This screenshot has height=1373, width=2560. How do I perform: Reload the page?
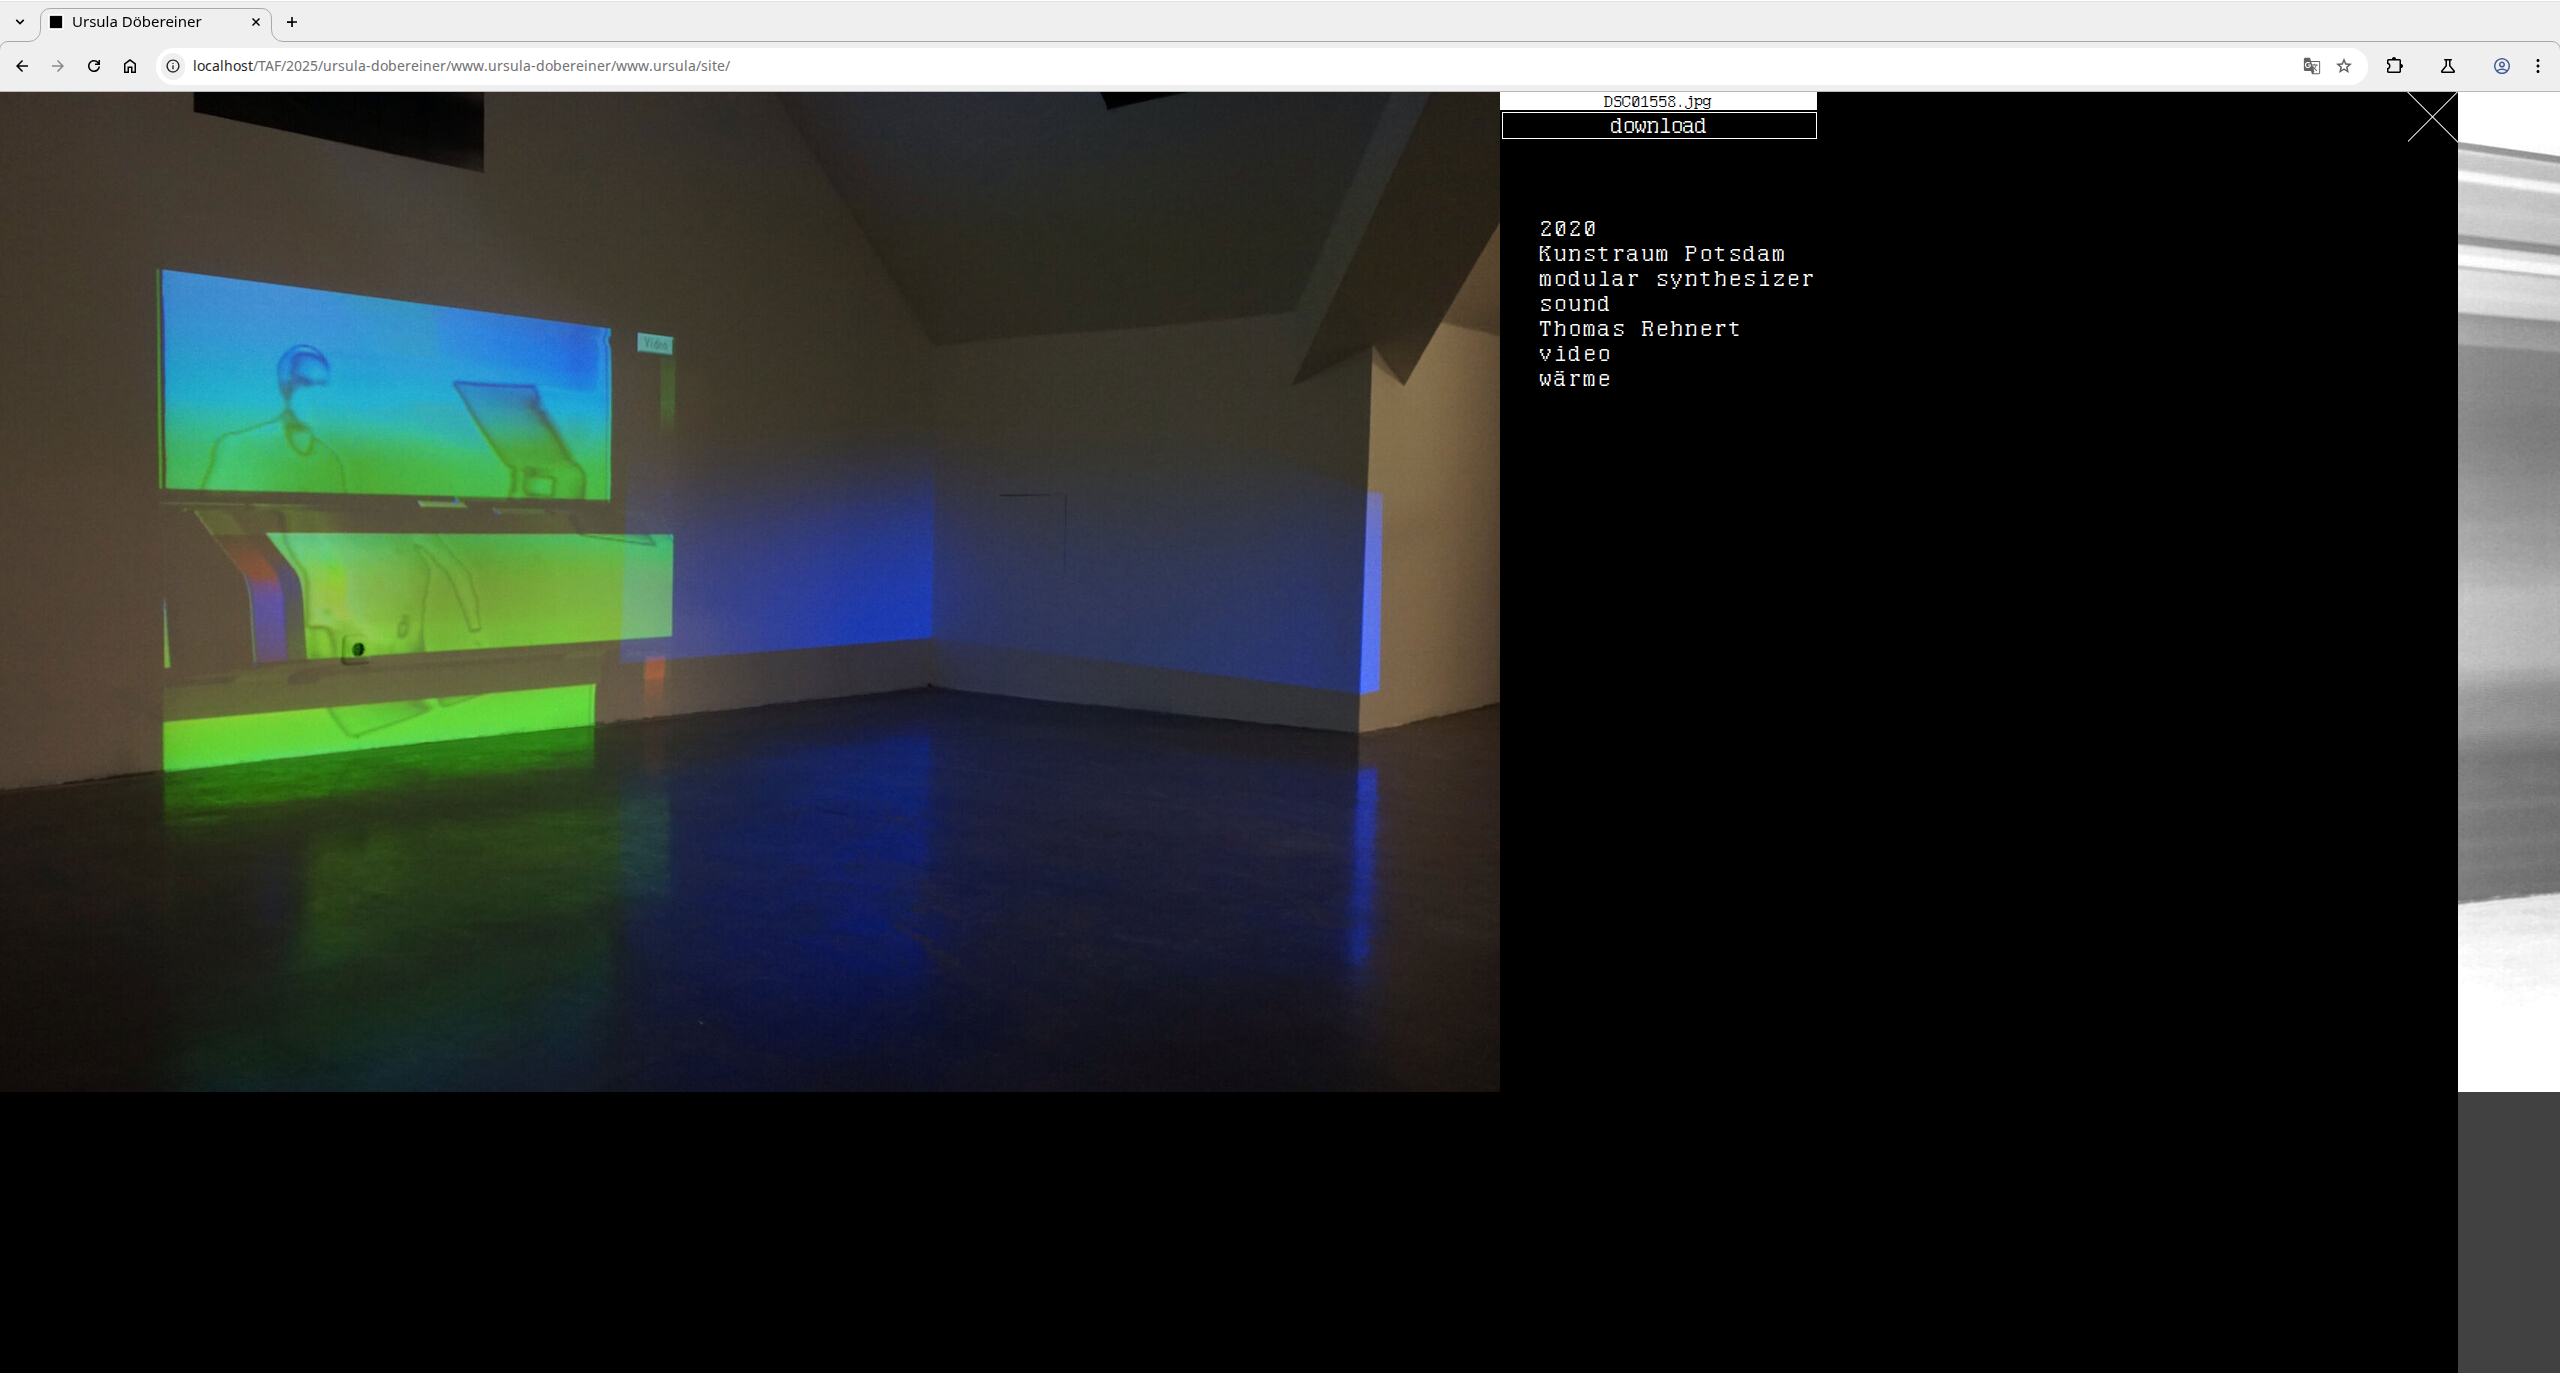click(x=94, y=66)
